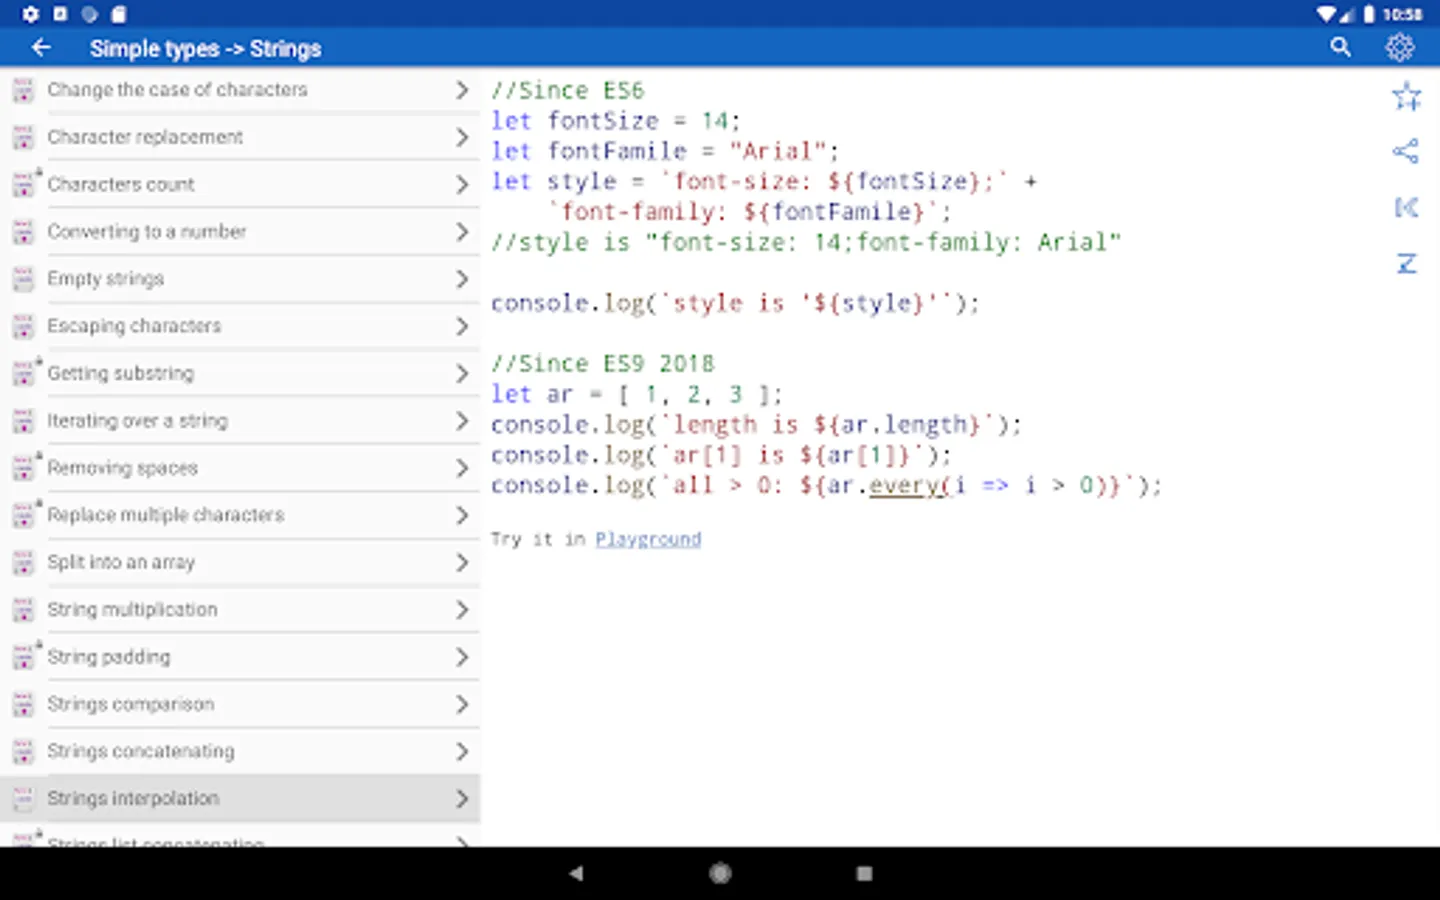Tap the icon beside String padding
1440x900 pixels.
23,657
